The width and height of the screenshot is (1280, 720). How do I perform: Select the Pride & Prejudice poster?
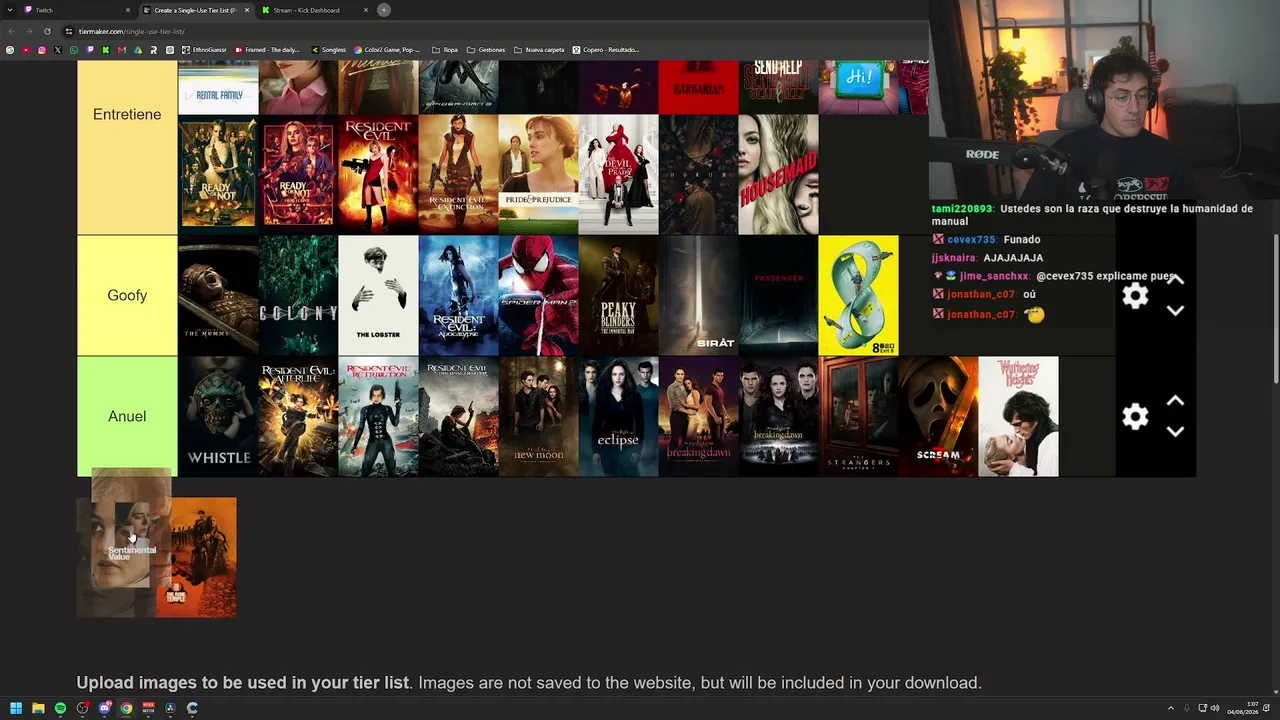[538, 174]
